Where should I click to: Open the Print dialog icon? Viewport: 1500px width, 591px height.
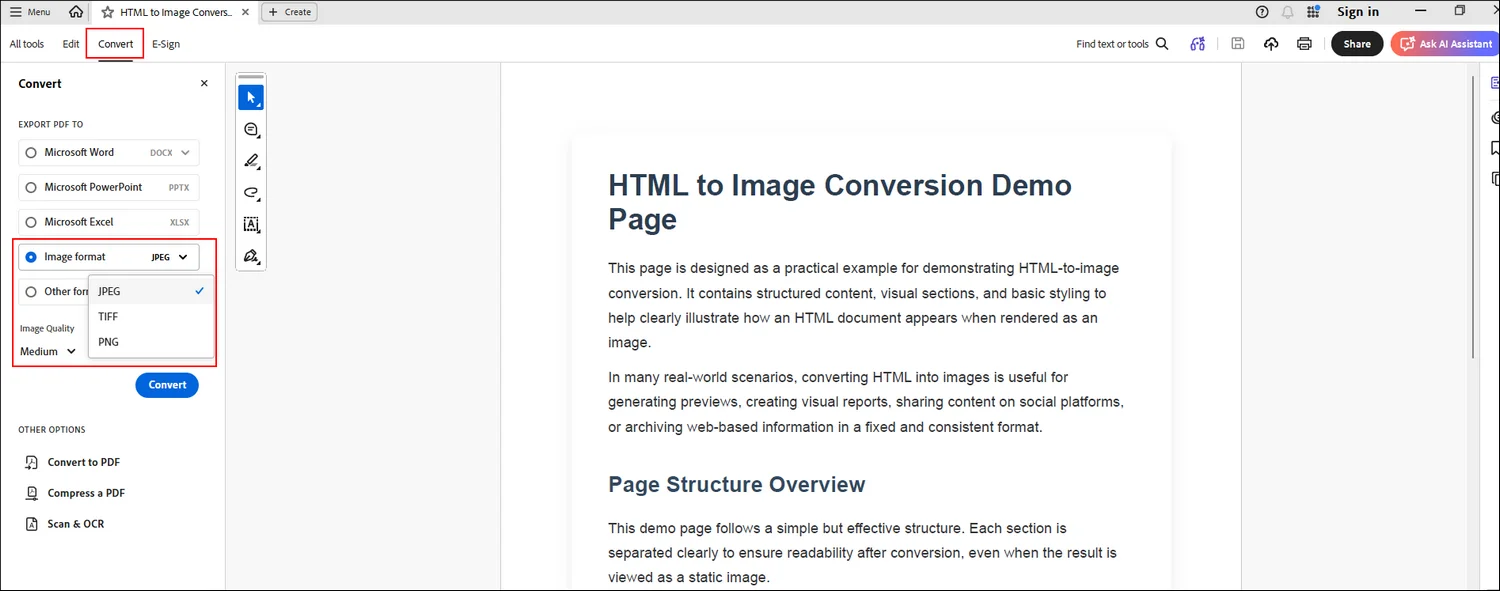(x=1304, y=43)
